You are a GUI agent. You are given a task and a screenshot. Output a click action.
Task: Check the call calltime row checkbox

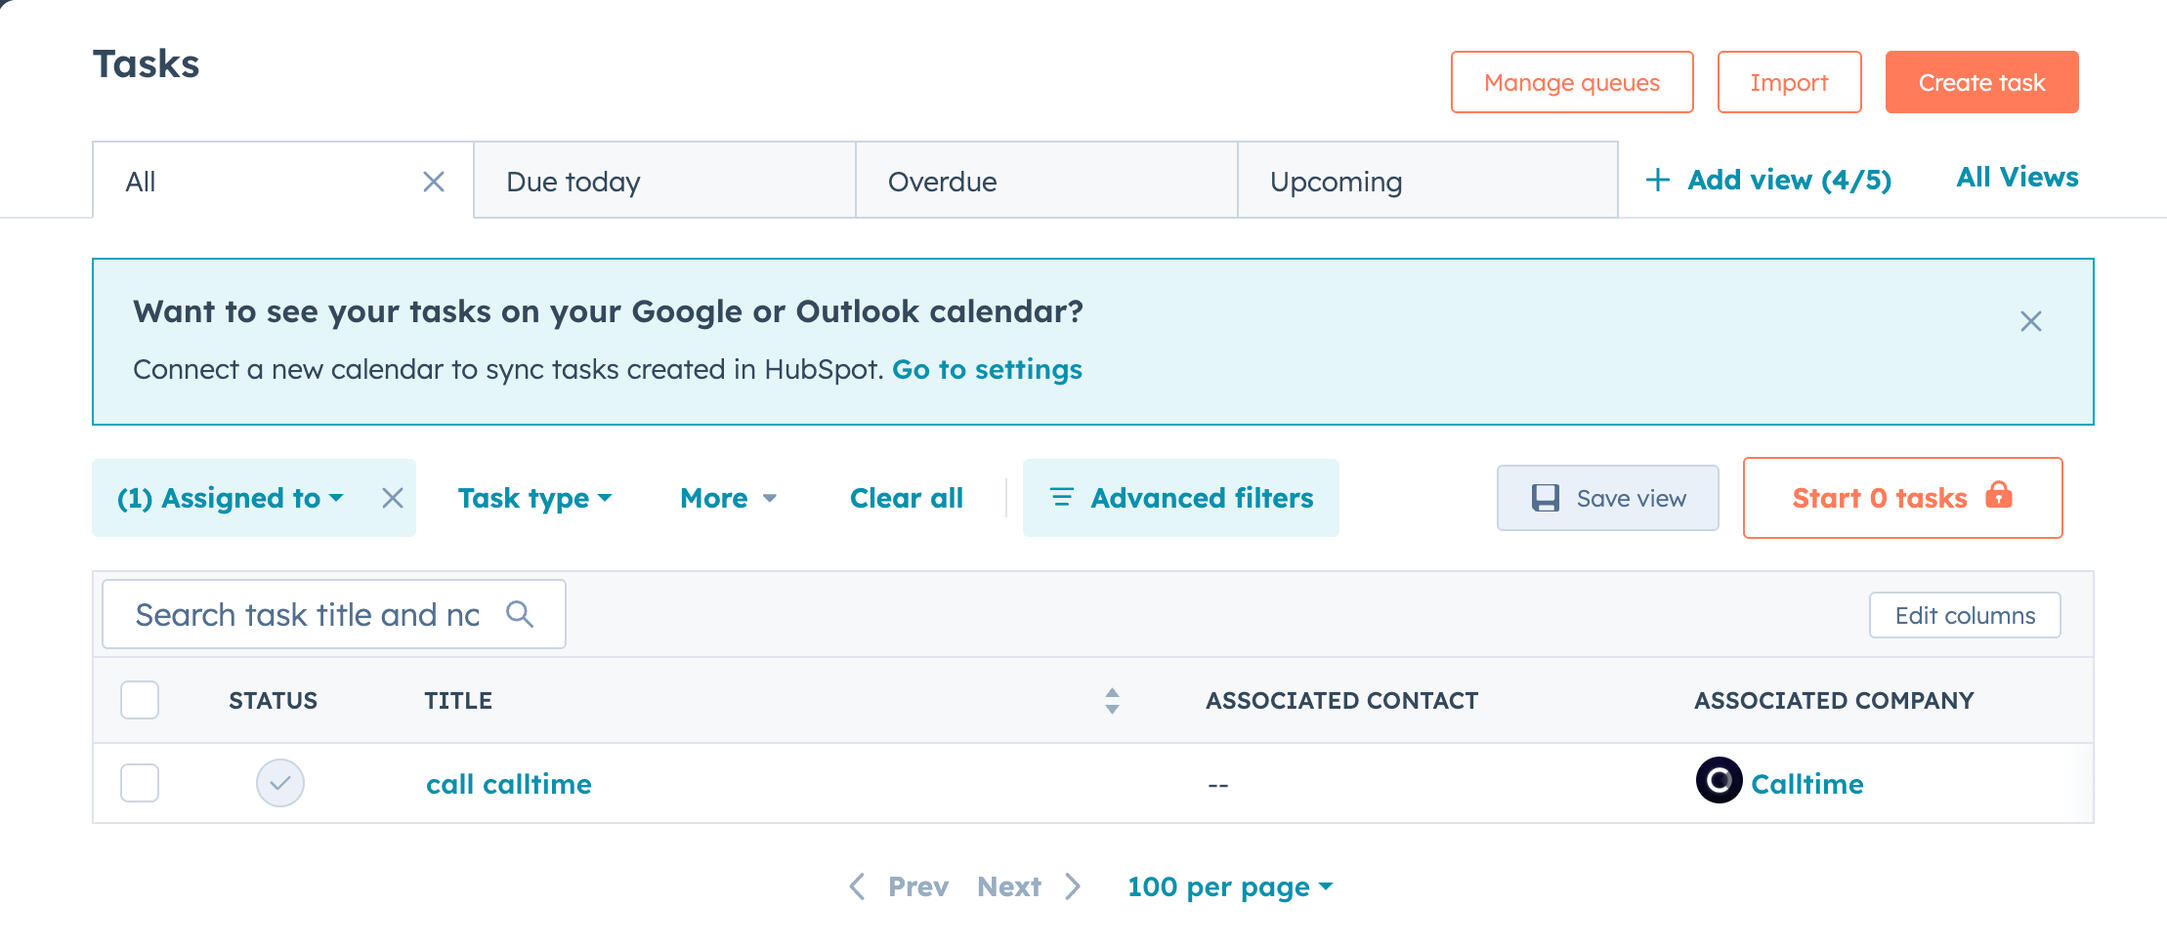coord(140,783)
